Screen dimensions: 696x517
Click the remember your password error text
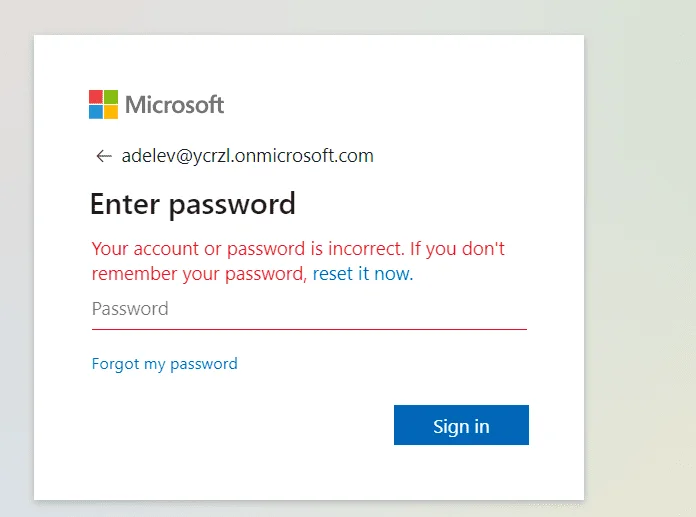pos(199,274)
